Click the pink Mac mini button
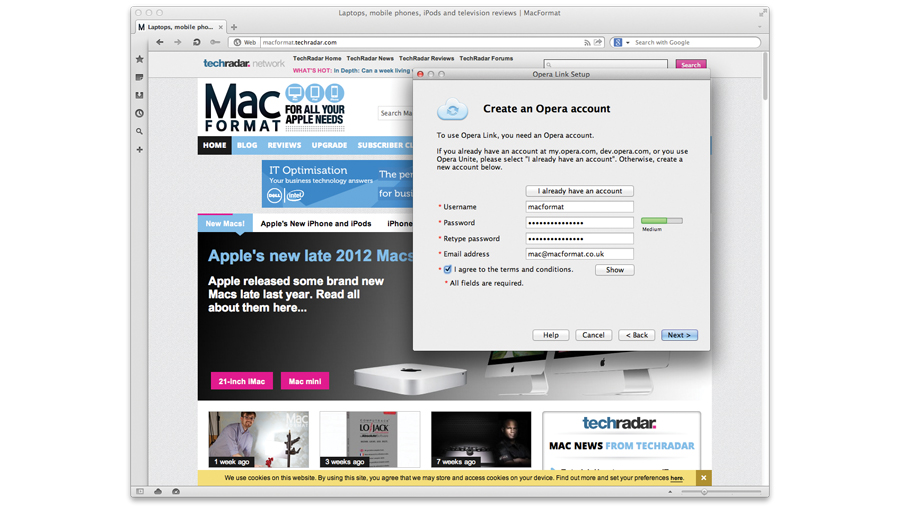The width and height of the screenshot is (900, 506). pos(305,381)
